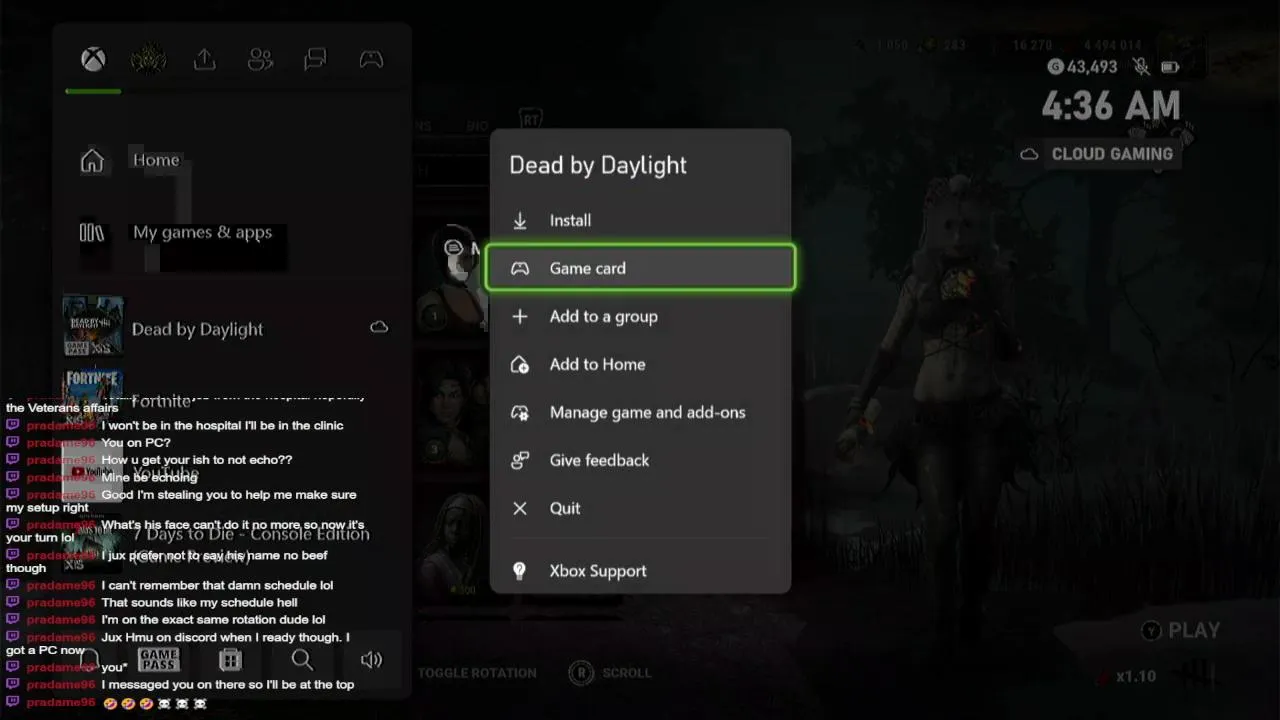Viewport: 1280px width, 720px height.
Task: Click the Game card controller icon
Action: tap(520, 268)
